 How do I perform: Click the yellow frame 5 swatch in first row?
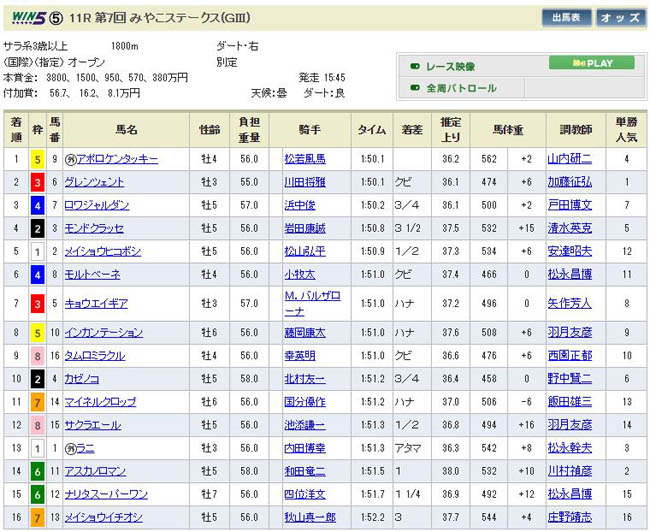tap(38, 158)
